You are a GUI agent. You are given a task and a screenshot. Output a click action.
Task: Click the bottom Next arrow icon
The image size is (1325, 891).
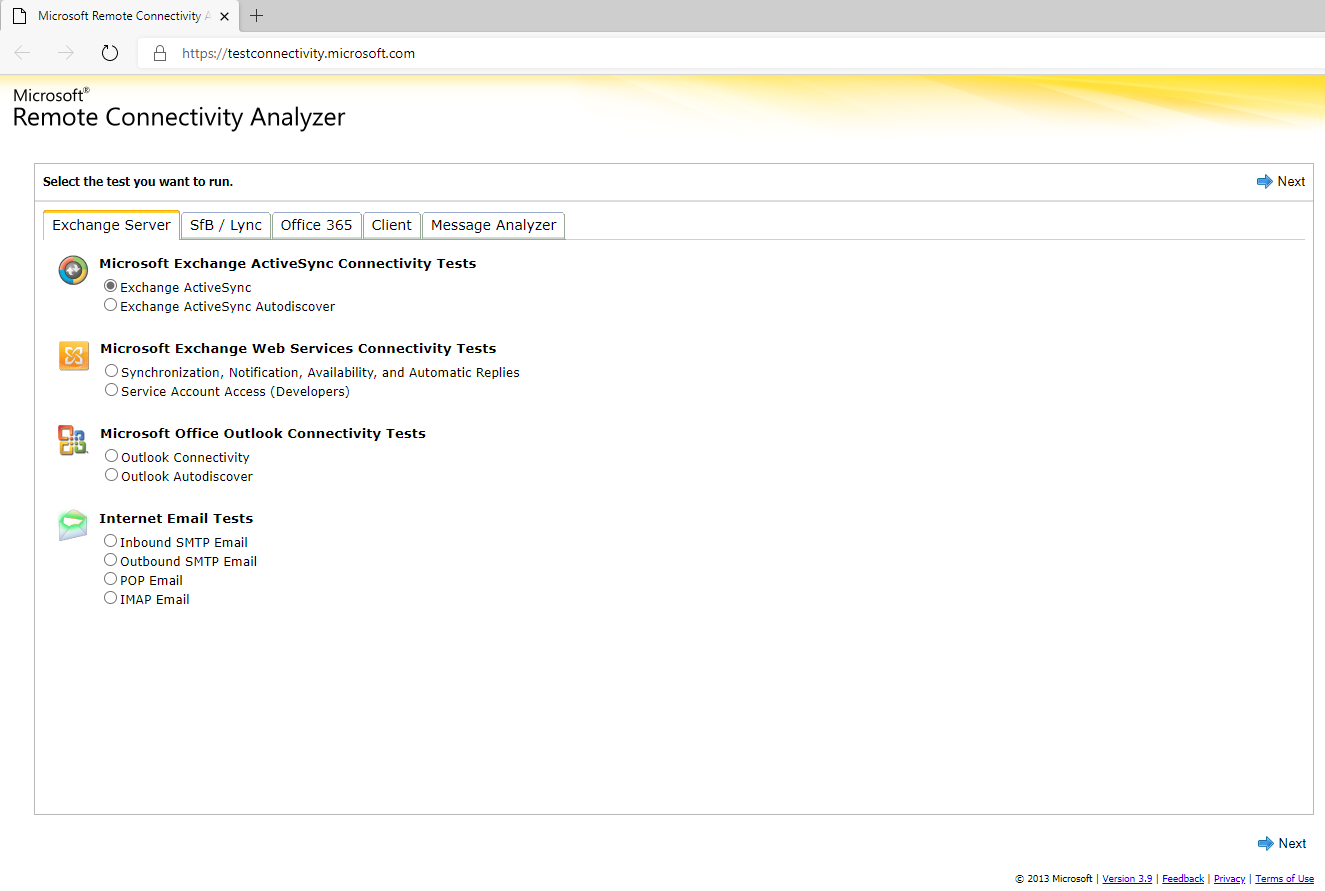(1266, 843)
